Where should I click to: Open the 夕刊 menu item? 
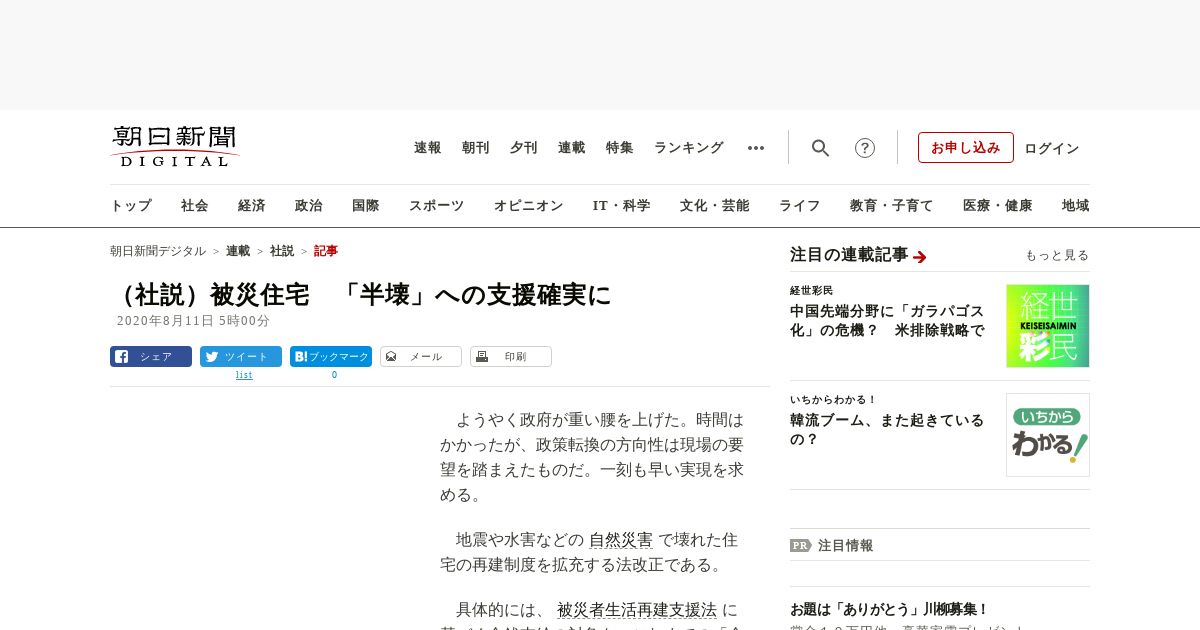point(524,148)
